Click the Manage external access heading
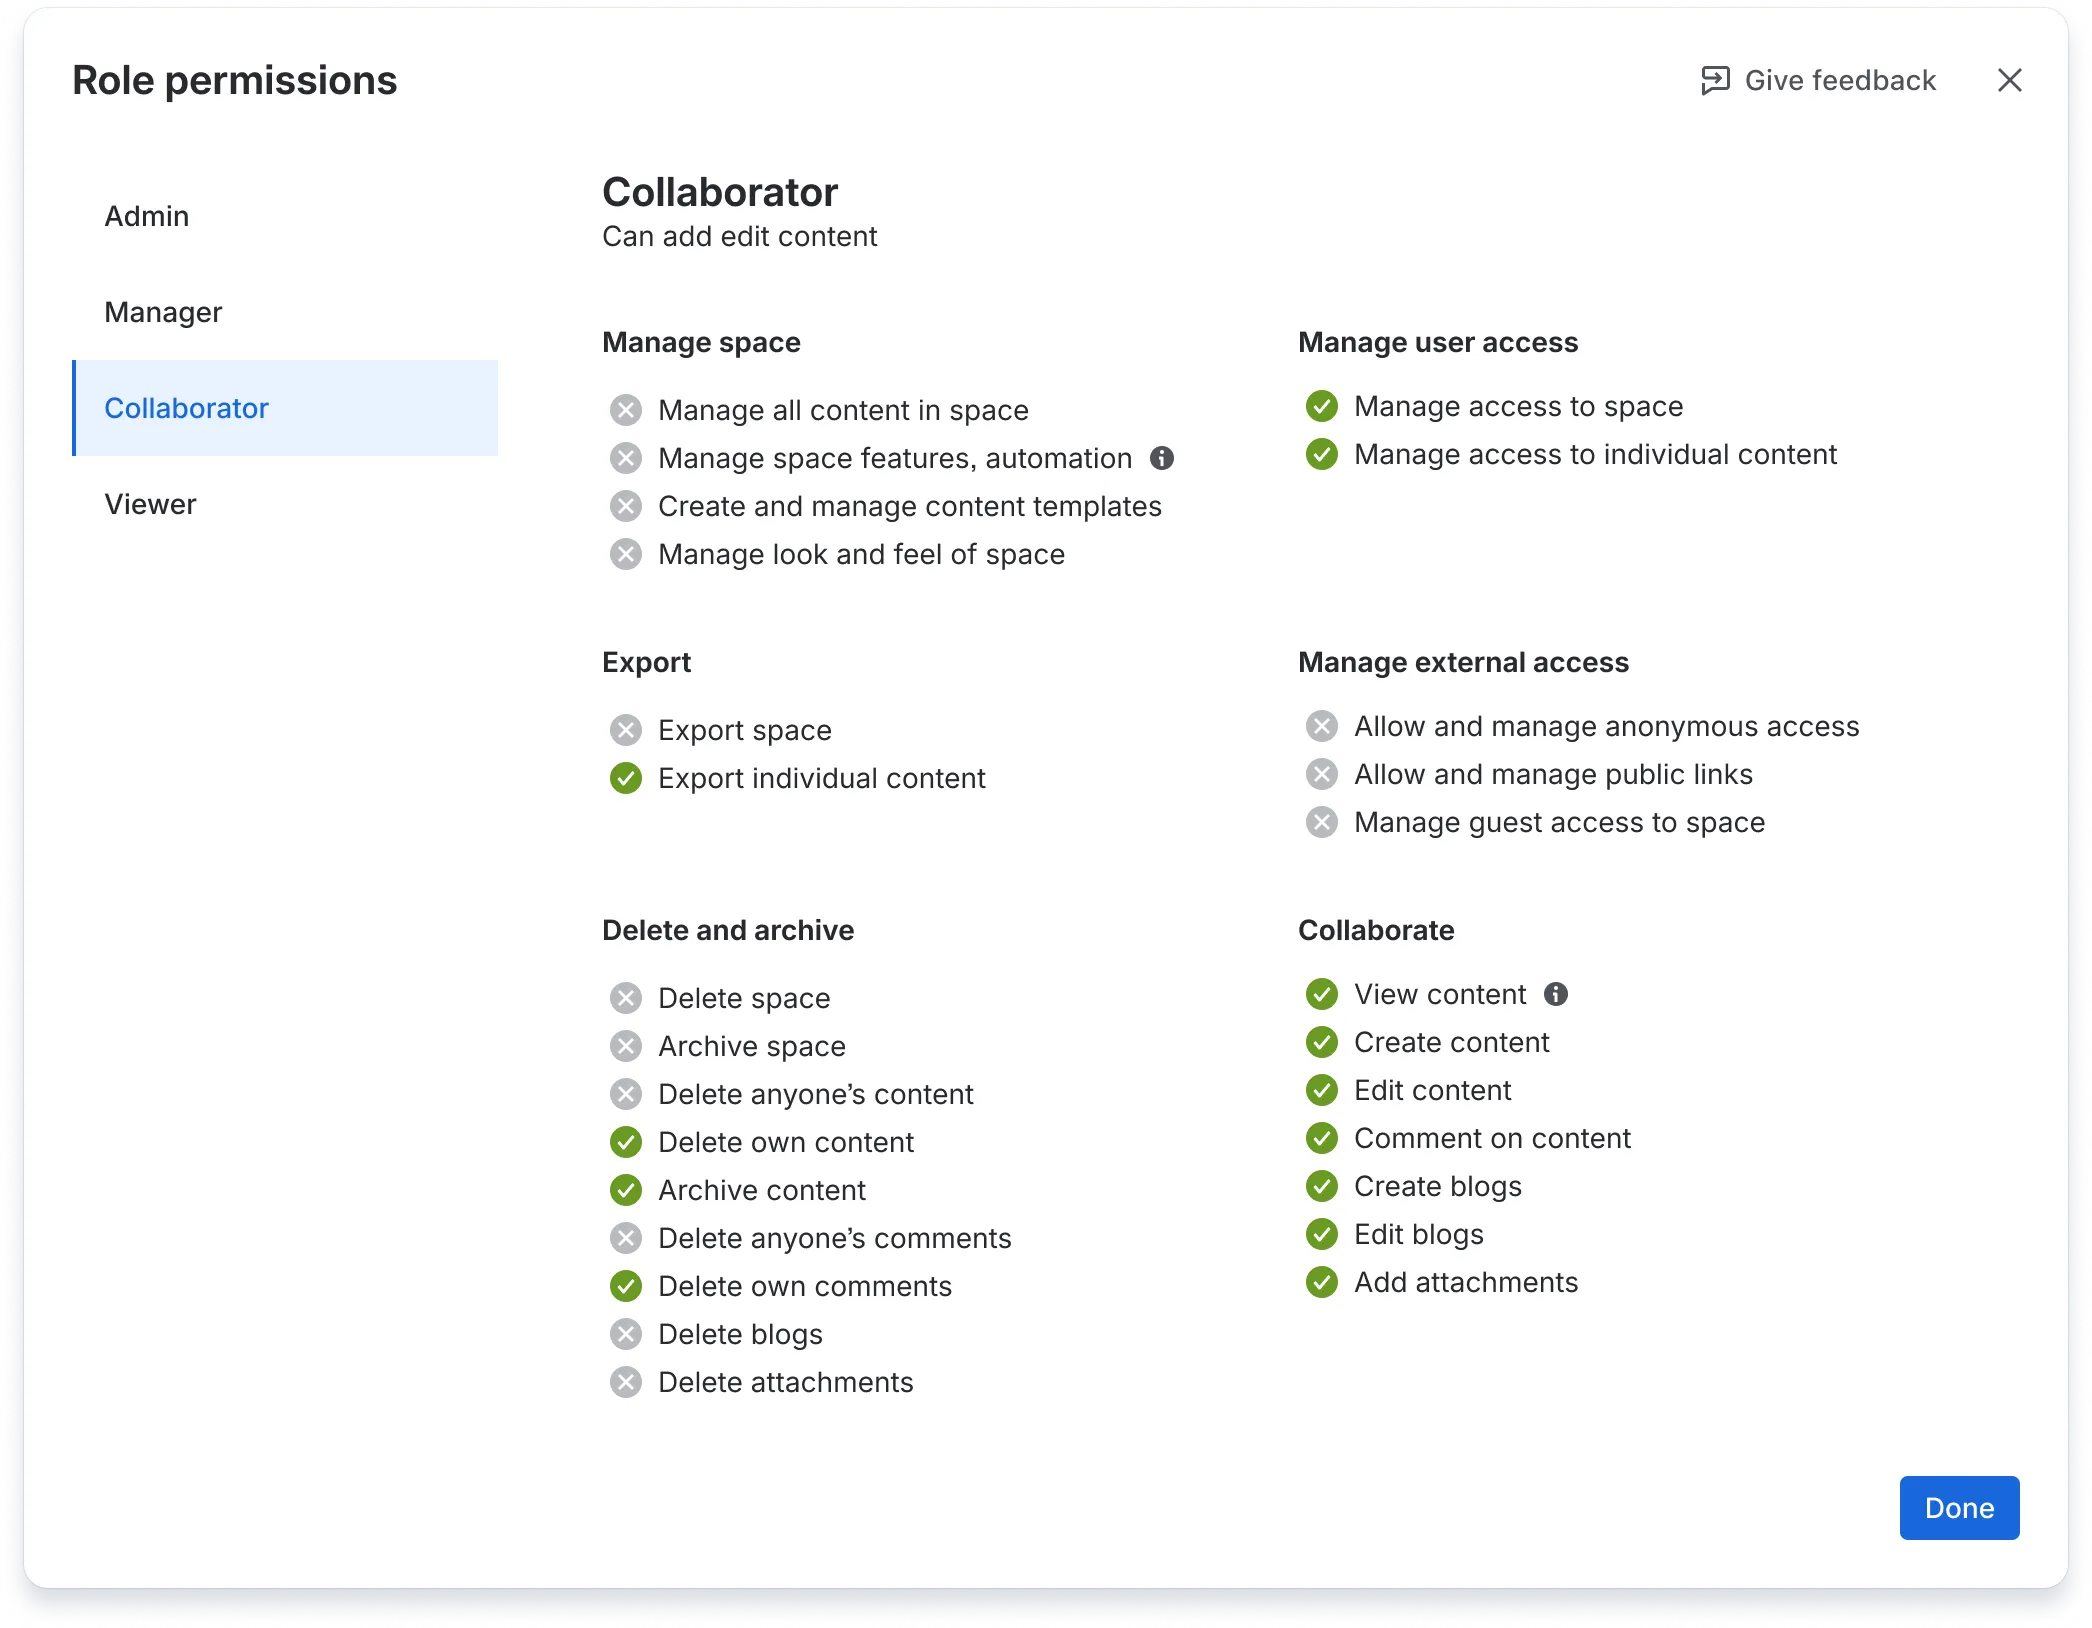Screen dimensions: 2092x1628 tap(1463, 662)
